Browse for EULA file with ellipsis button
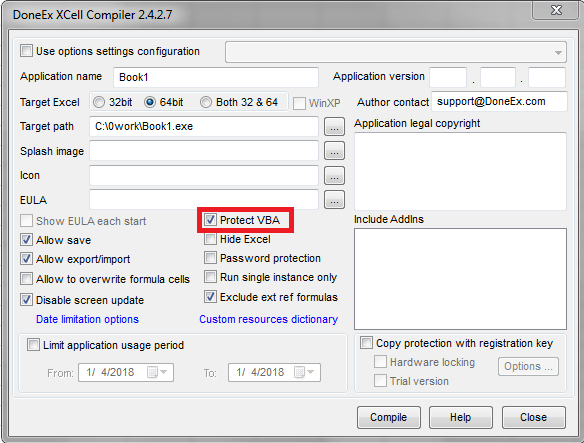The height and width of the screenshot is (443, 584). tap(334, 200)
